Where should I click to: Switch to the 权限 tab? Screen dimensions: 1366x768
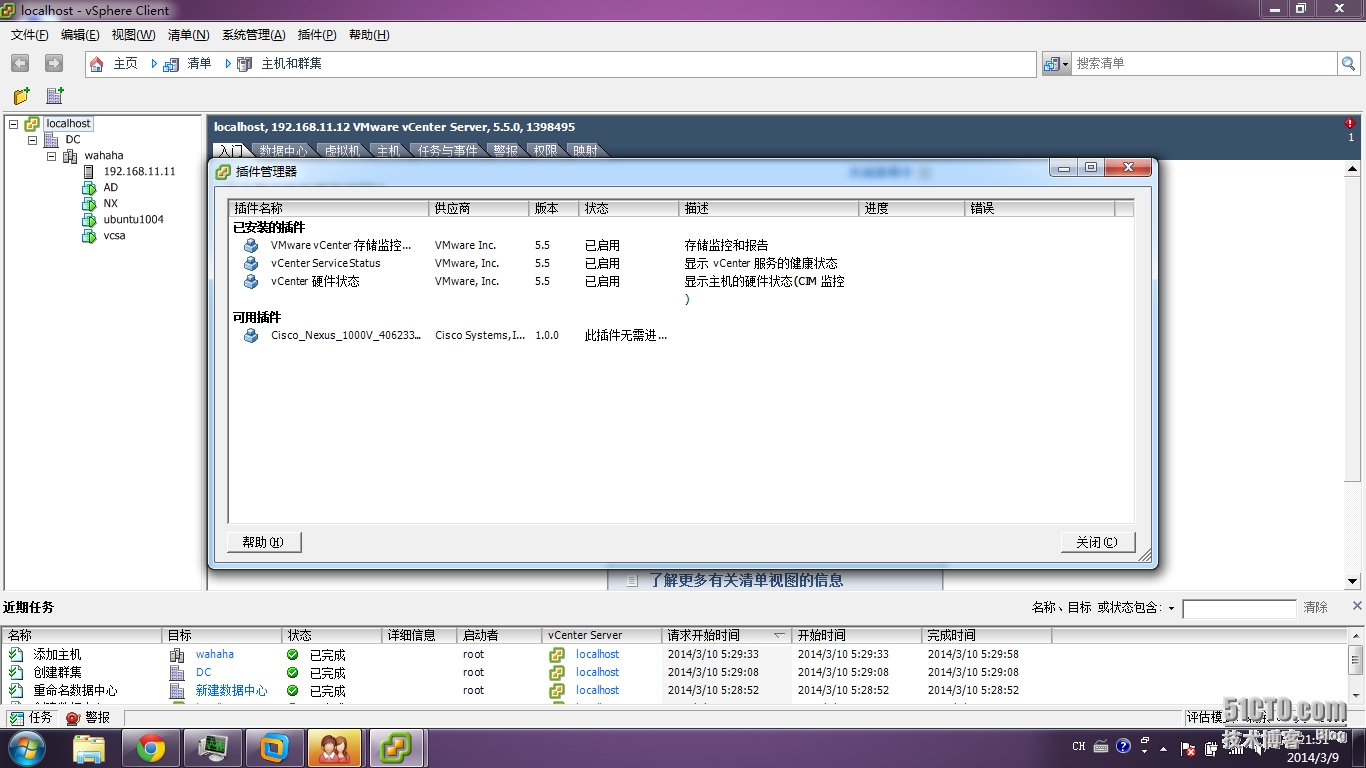[545, 151]
